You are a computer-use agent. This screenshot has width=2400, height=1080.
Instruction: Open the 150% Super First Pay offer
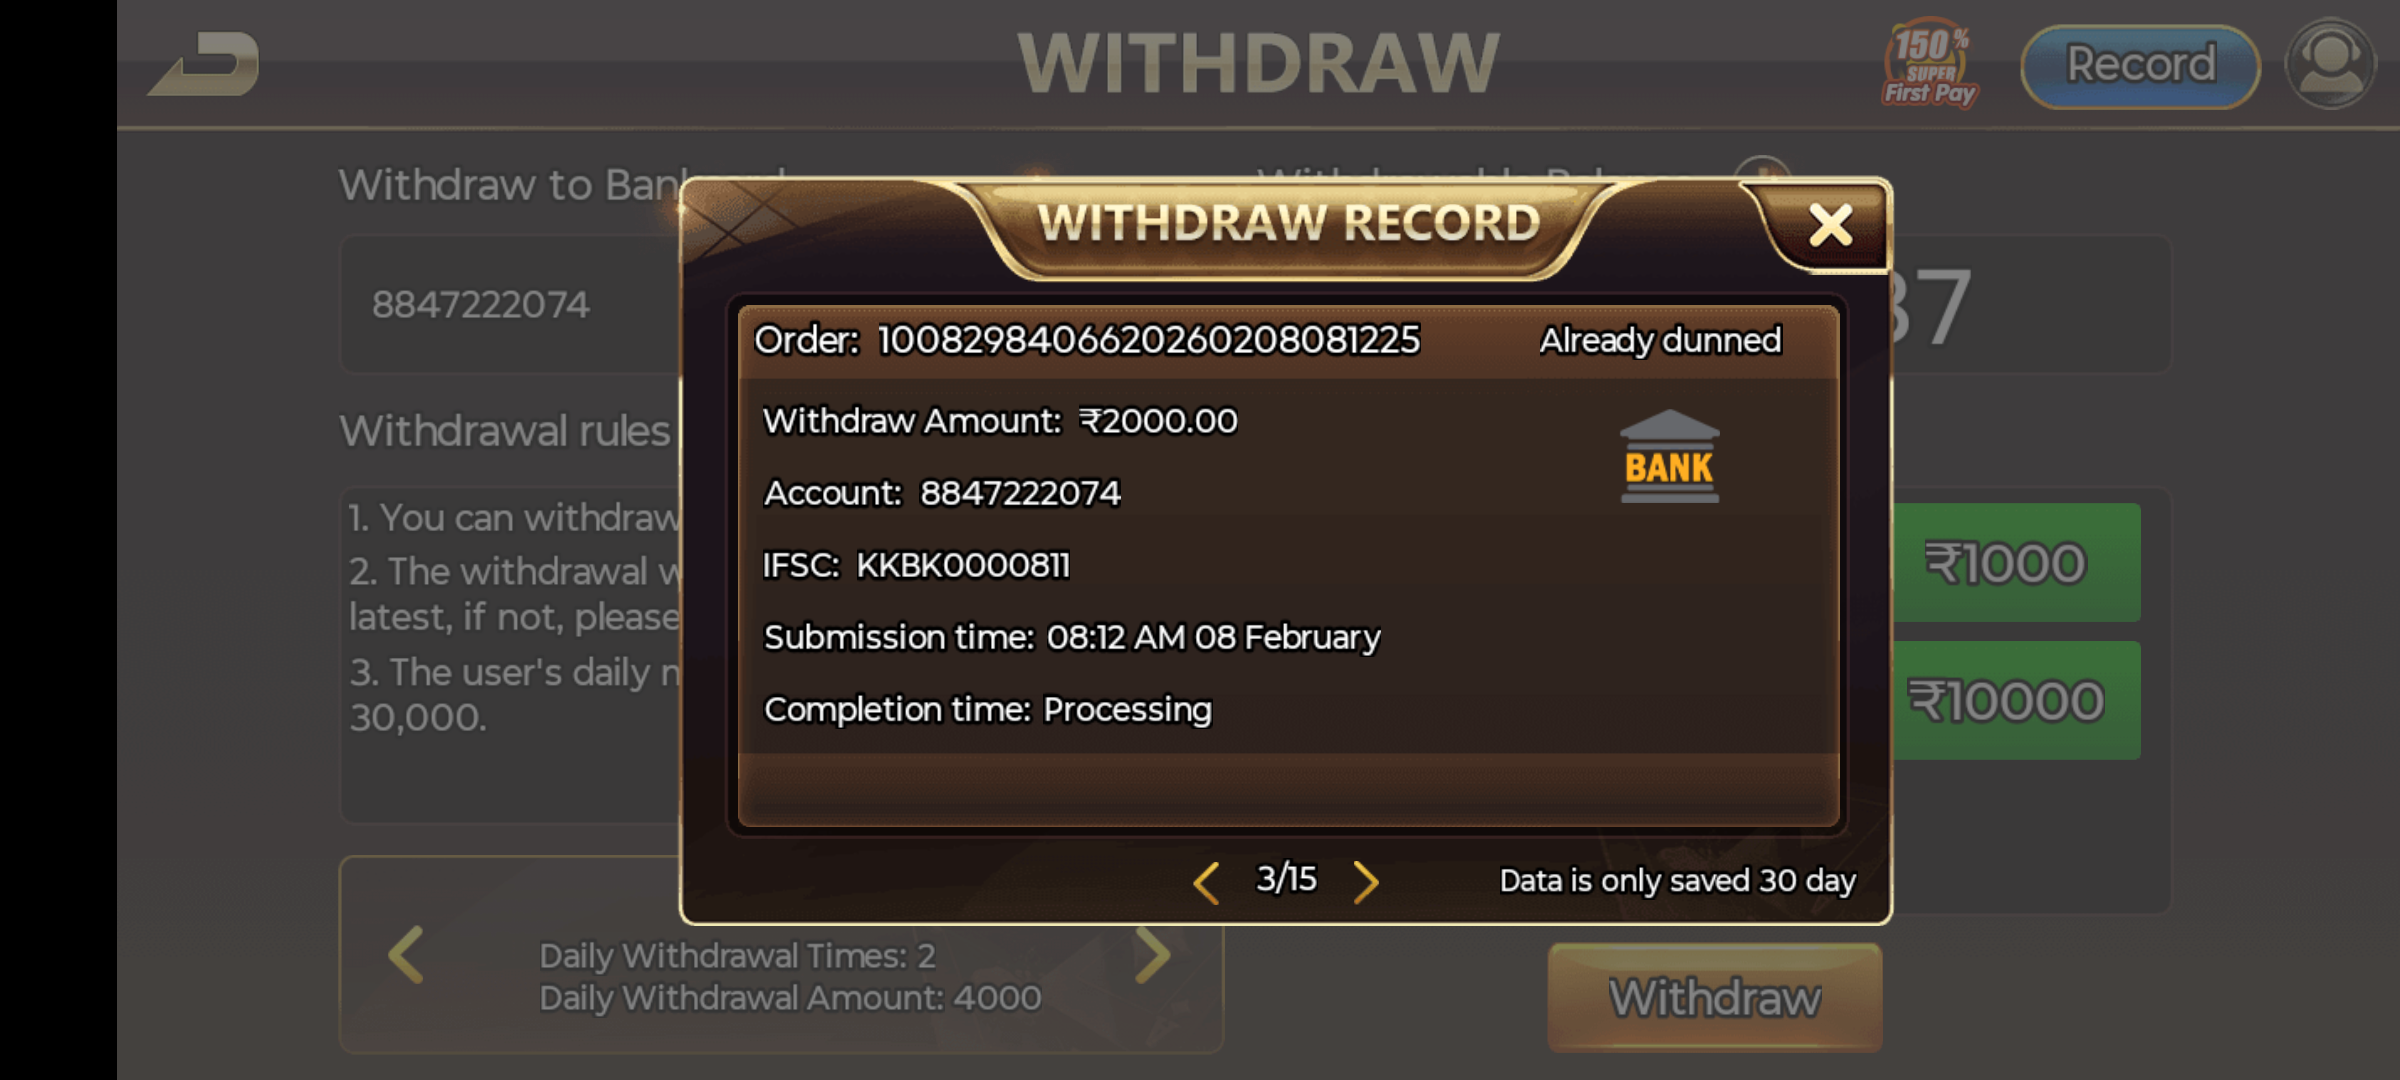1929,63
